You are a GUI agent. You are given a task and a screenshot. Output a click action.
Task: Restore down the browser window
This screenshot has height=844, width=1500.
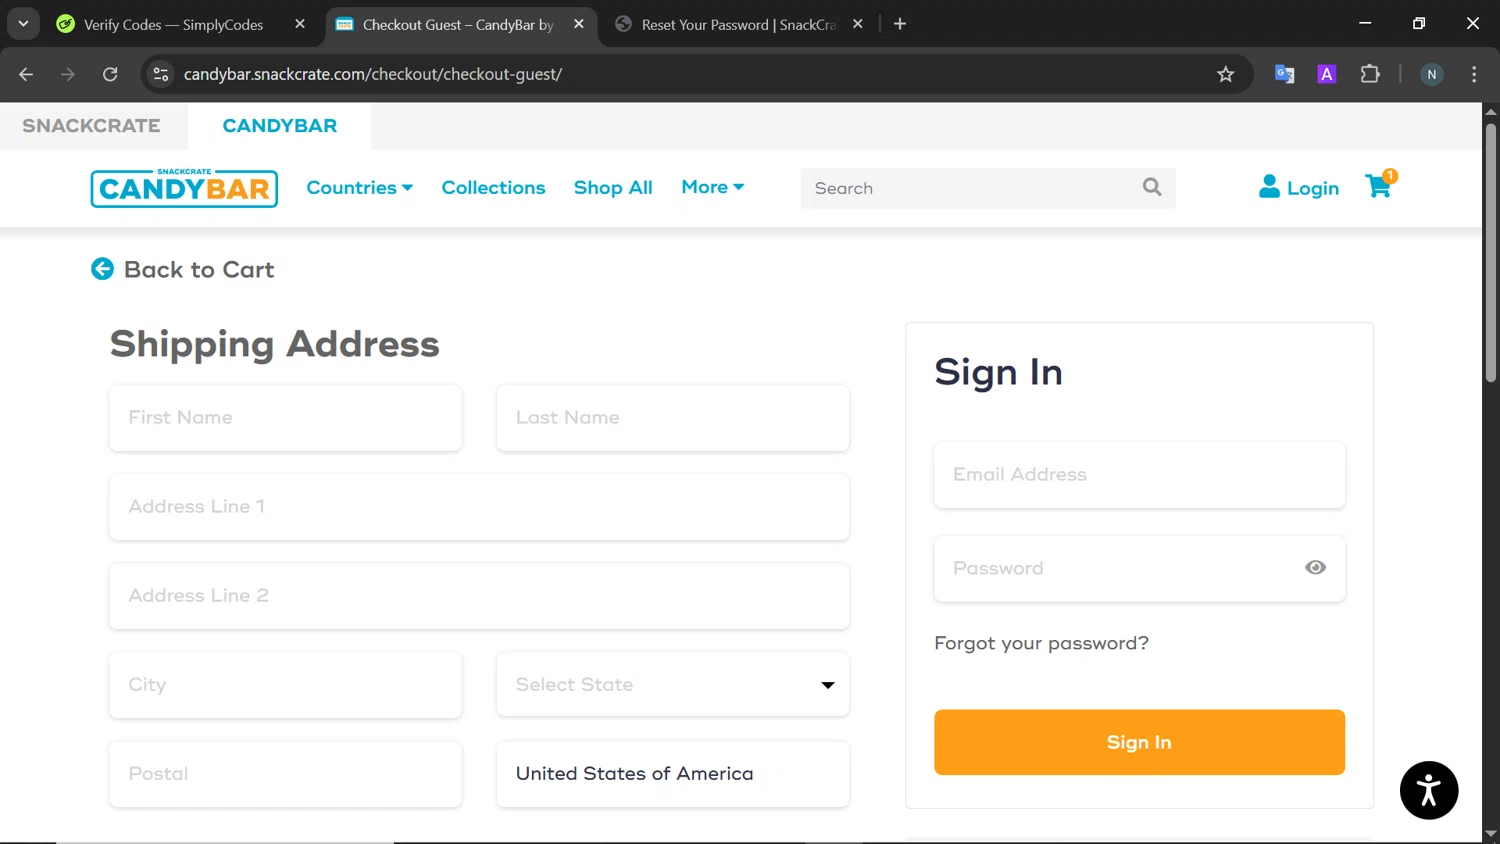coord(1419,23)
